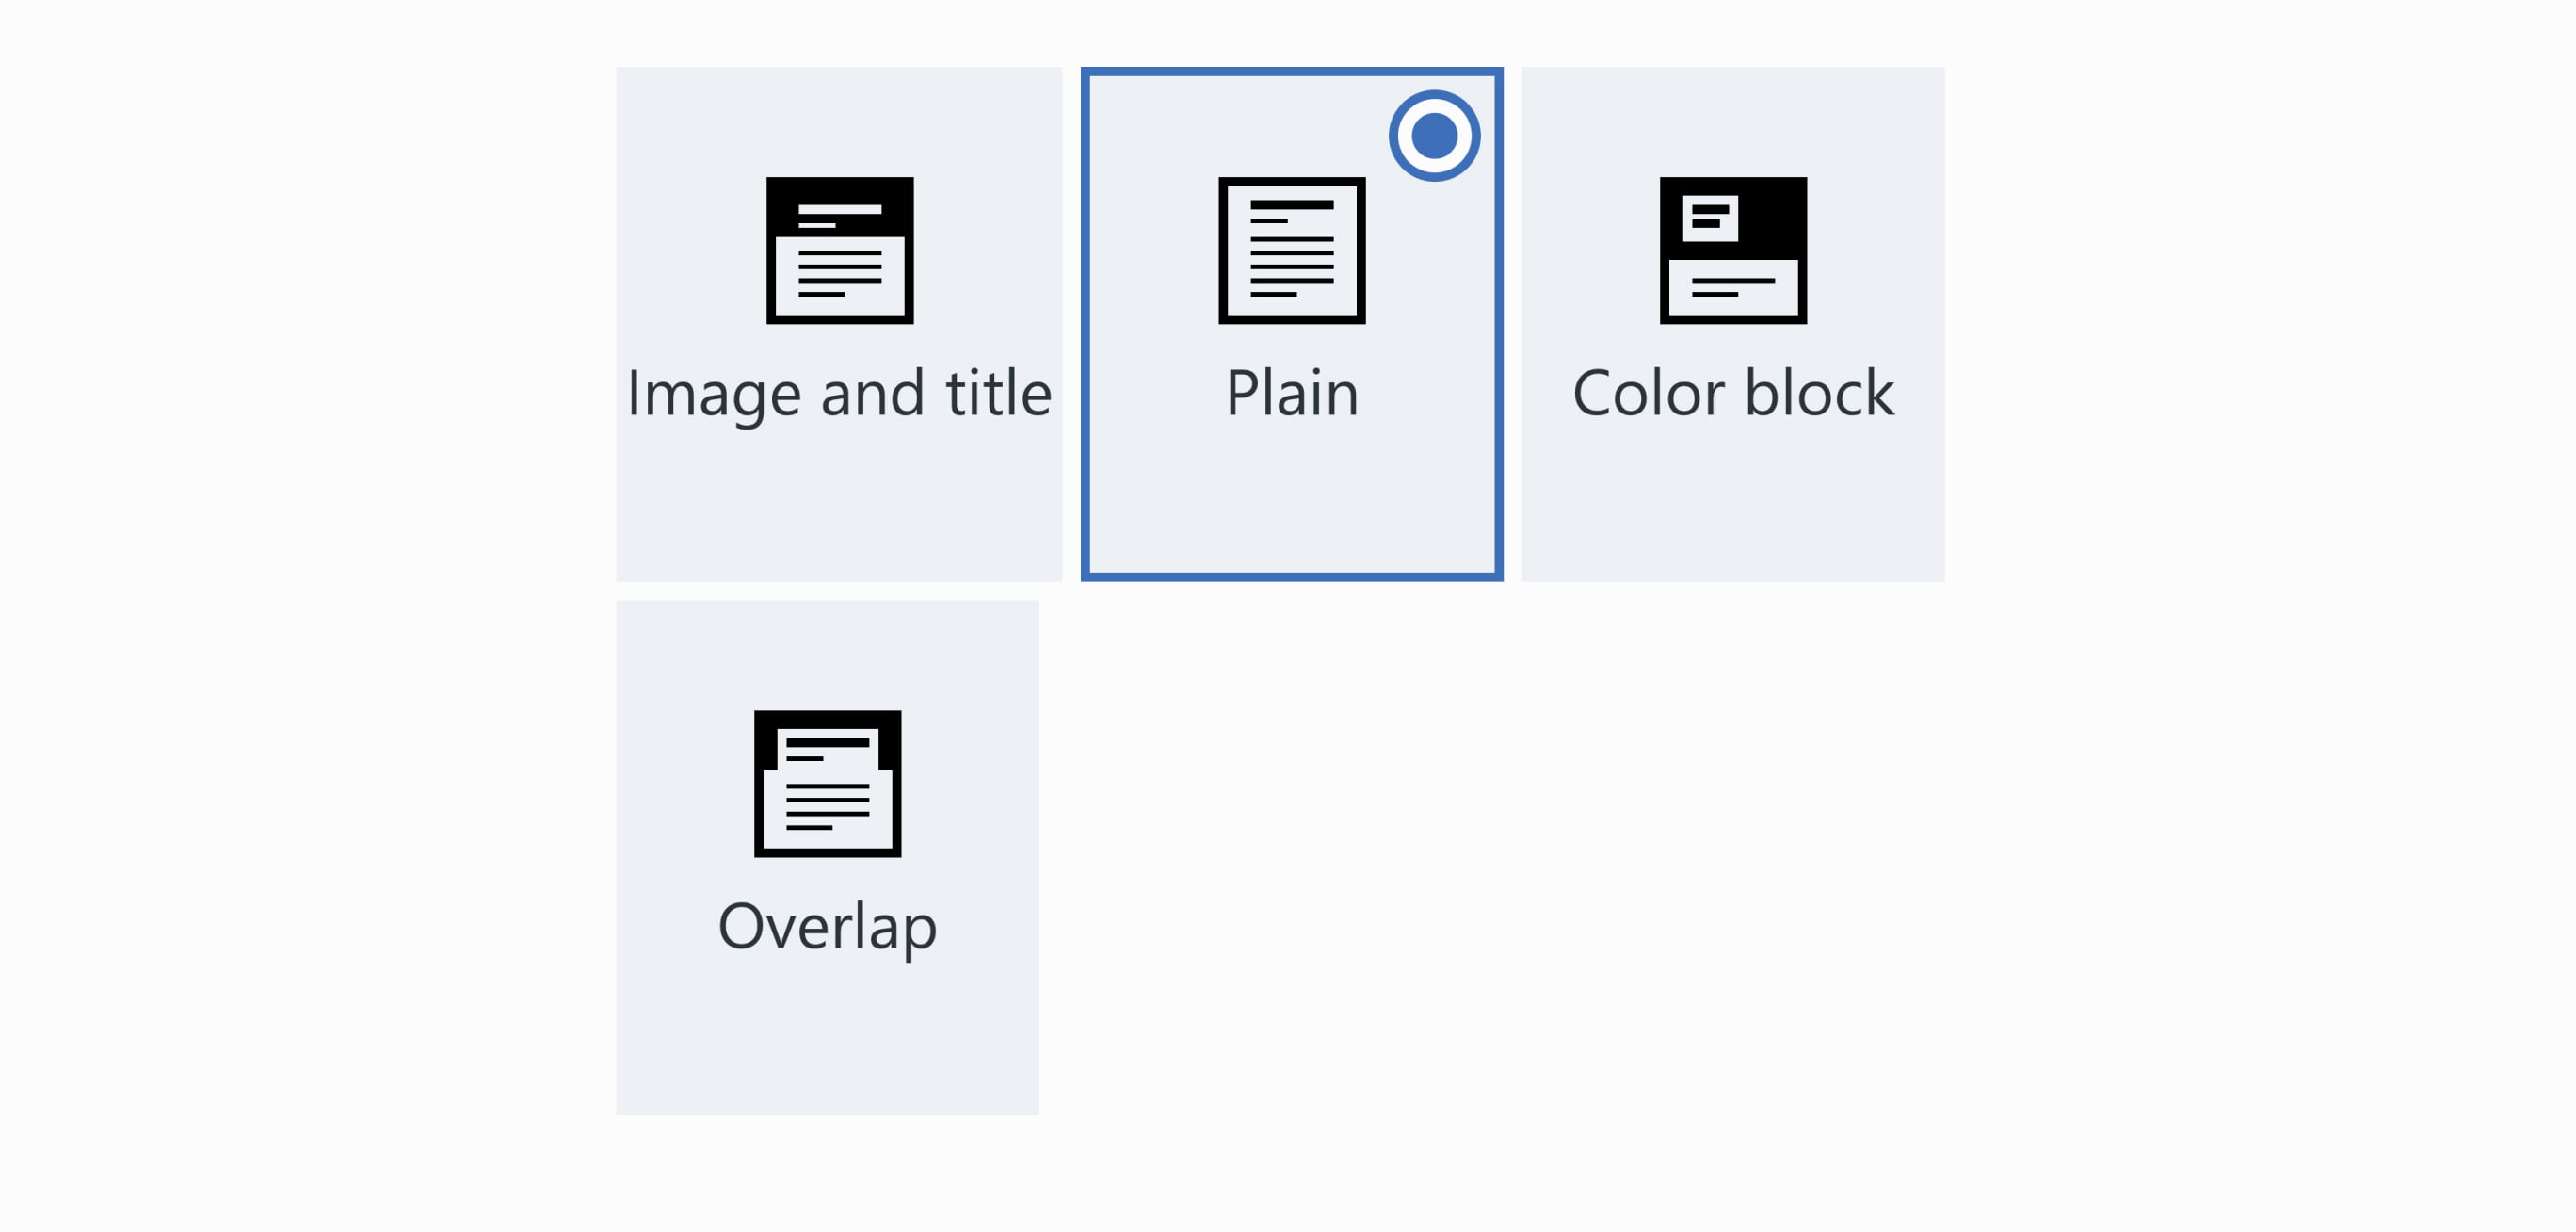
Task: Click empty space below the Plain label
Action: point(1291,500)
